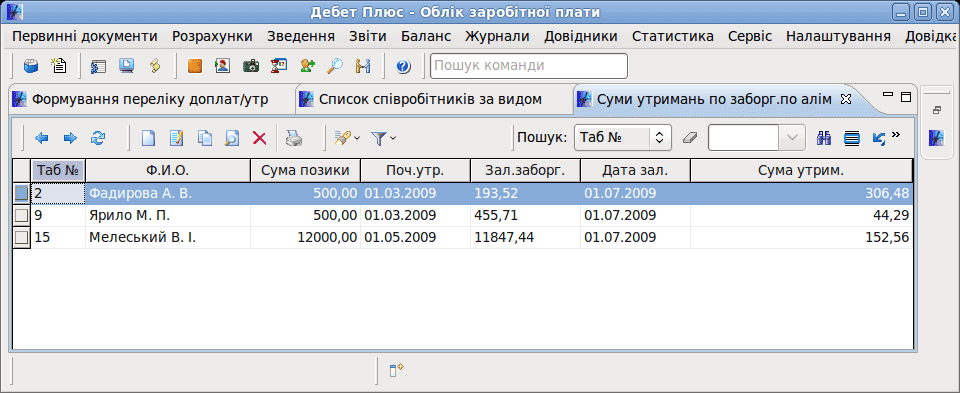Screen dimensions: 960x393
Task: Click the orange book icon
Action: pyautogui.click(x=195, y=66)
